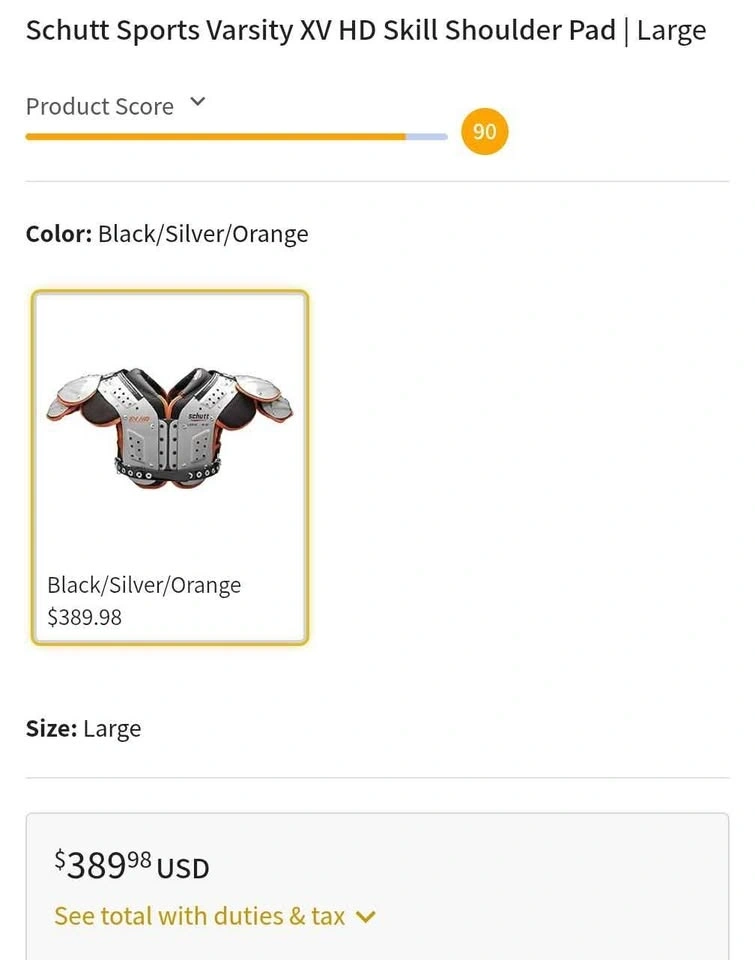The width and height of the screenshot is (755, 960).
Task: Click the 'Color:' bold label
Action: click(x=59, y=234)
